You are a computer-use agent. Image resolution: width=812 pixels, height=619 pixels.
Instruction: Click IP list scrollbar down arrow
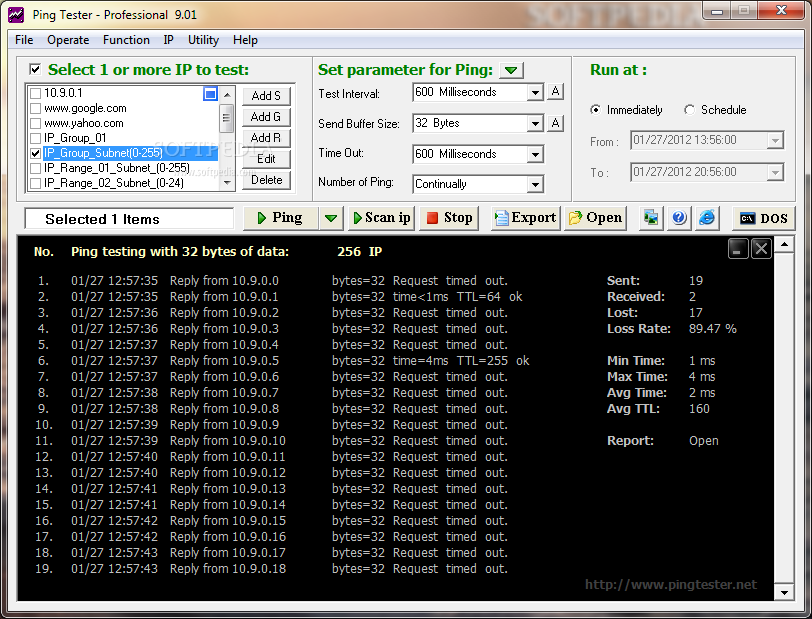coord(227,183)
